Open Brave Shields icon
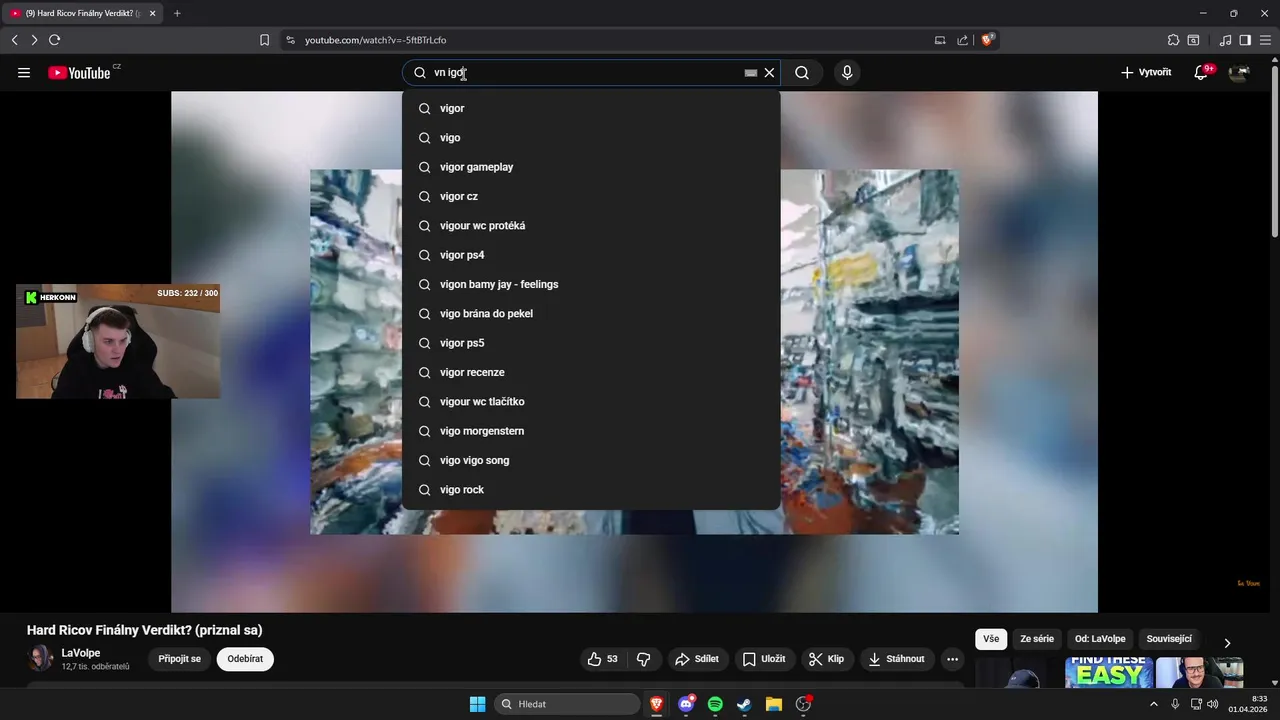The width and height of the screenshot is (1280, 720). (x=988, y=40)
